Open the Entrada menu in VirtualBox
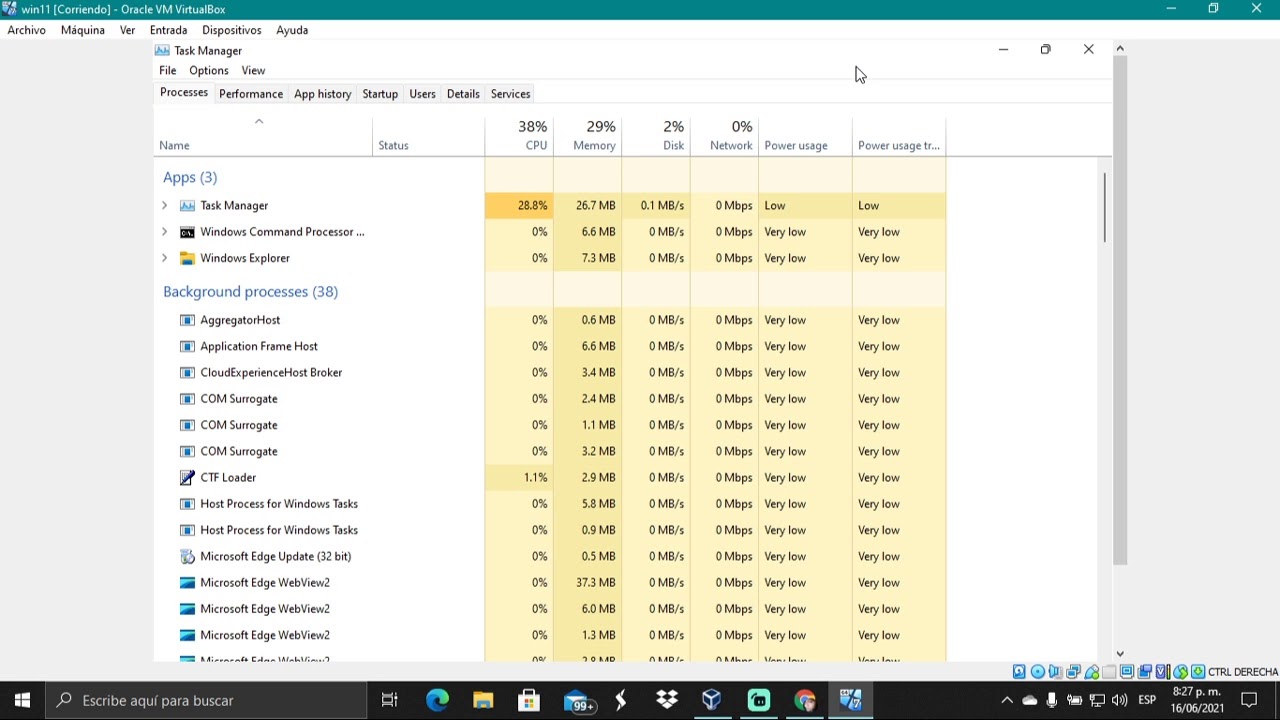Screen dimensions: 1280x720 pyautogui.click(x=168, y=30)
